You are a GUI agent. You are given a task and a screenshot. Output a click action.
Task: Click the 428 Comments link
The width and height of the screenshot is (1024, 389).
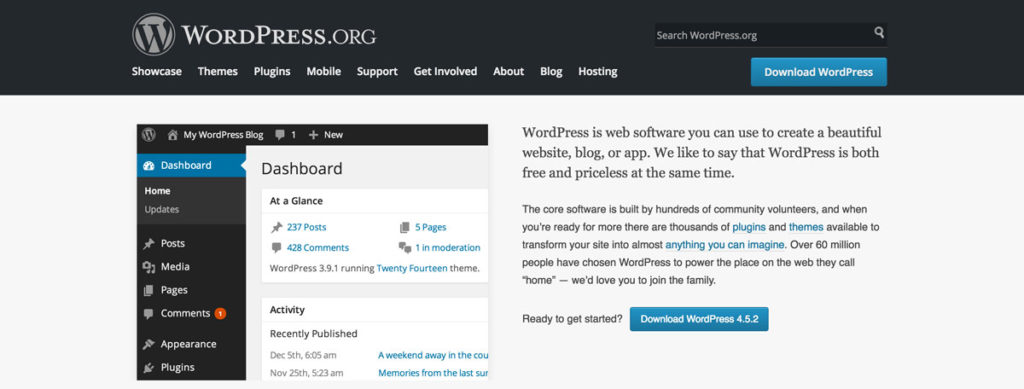(x=317, y=248)
